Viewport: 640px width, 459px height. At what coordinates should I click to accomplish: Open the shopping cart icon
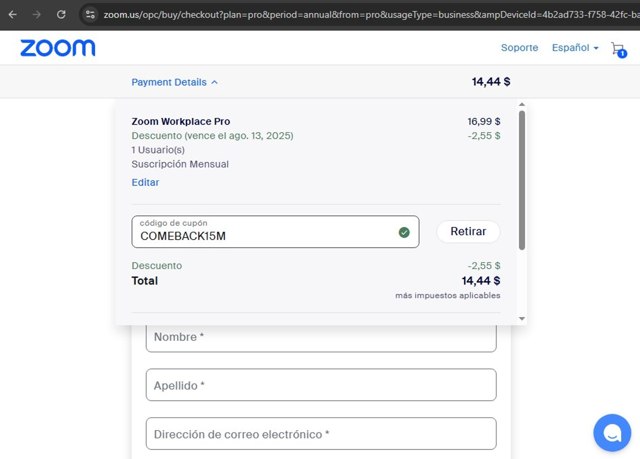click(617, 49)
